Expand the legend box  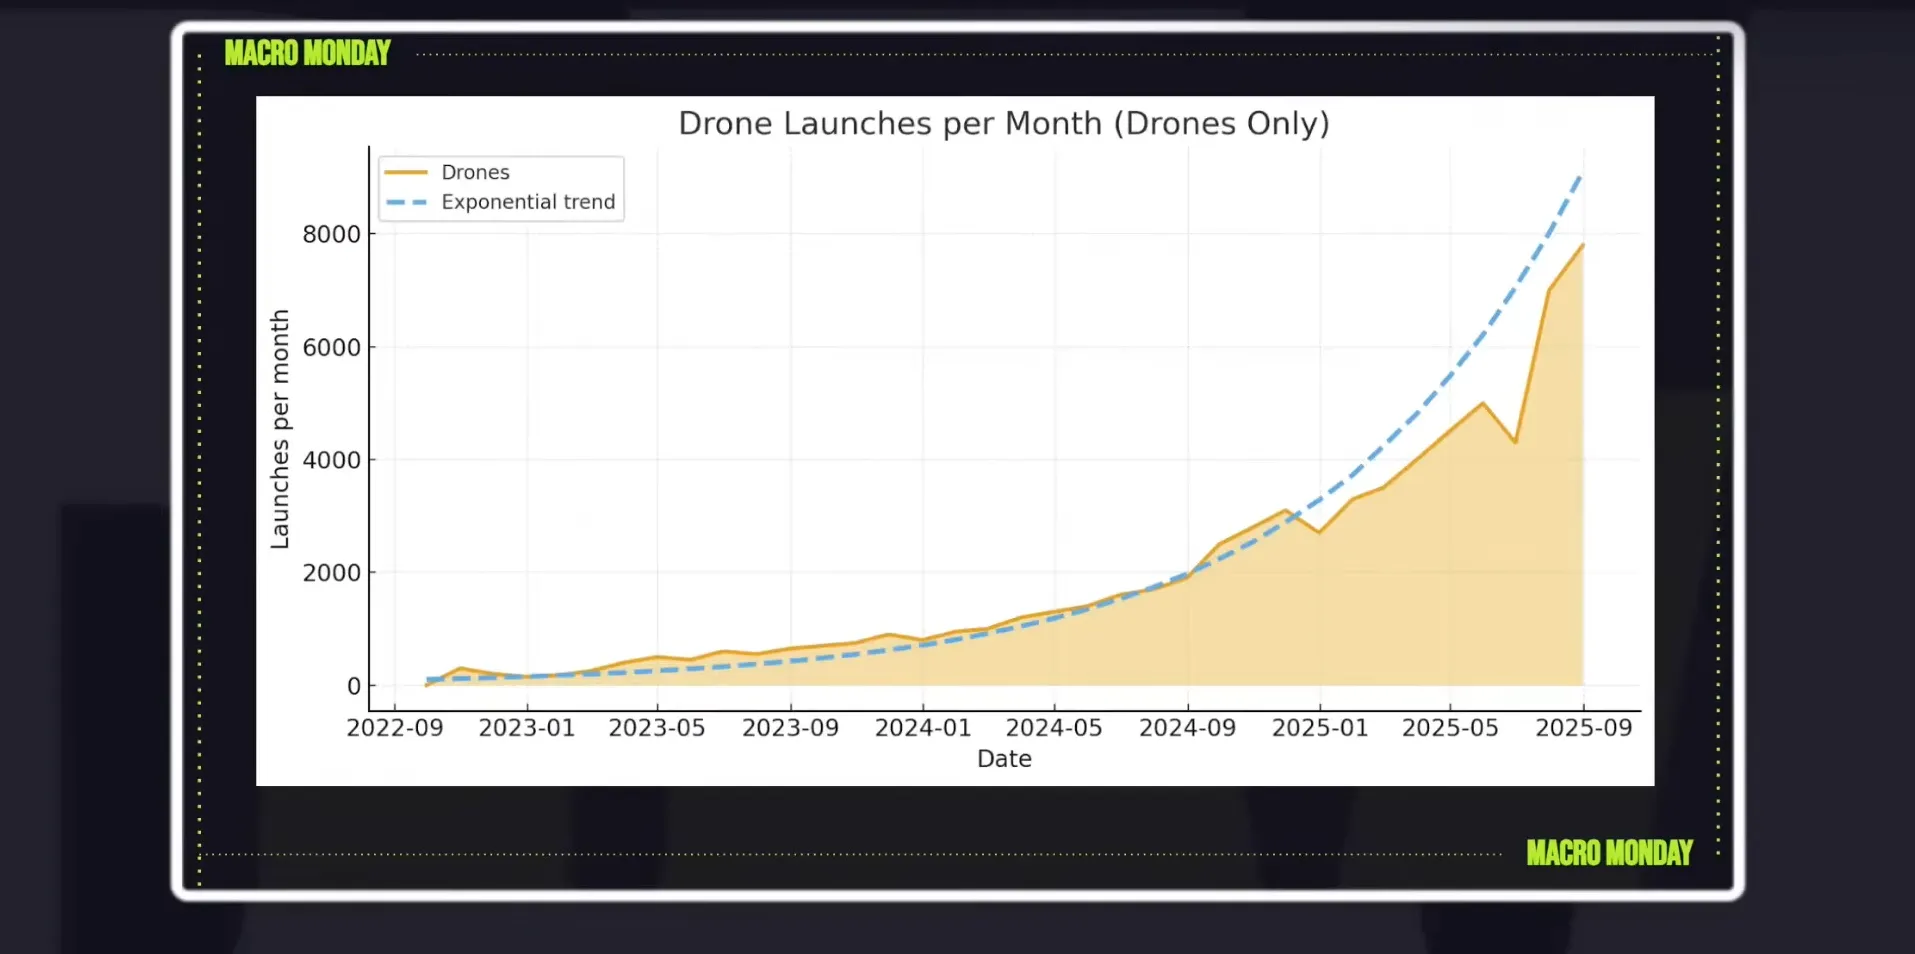coord(501,187)
